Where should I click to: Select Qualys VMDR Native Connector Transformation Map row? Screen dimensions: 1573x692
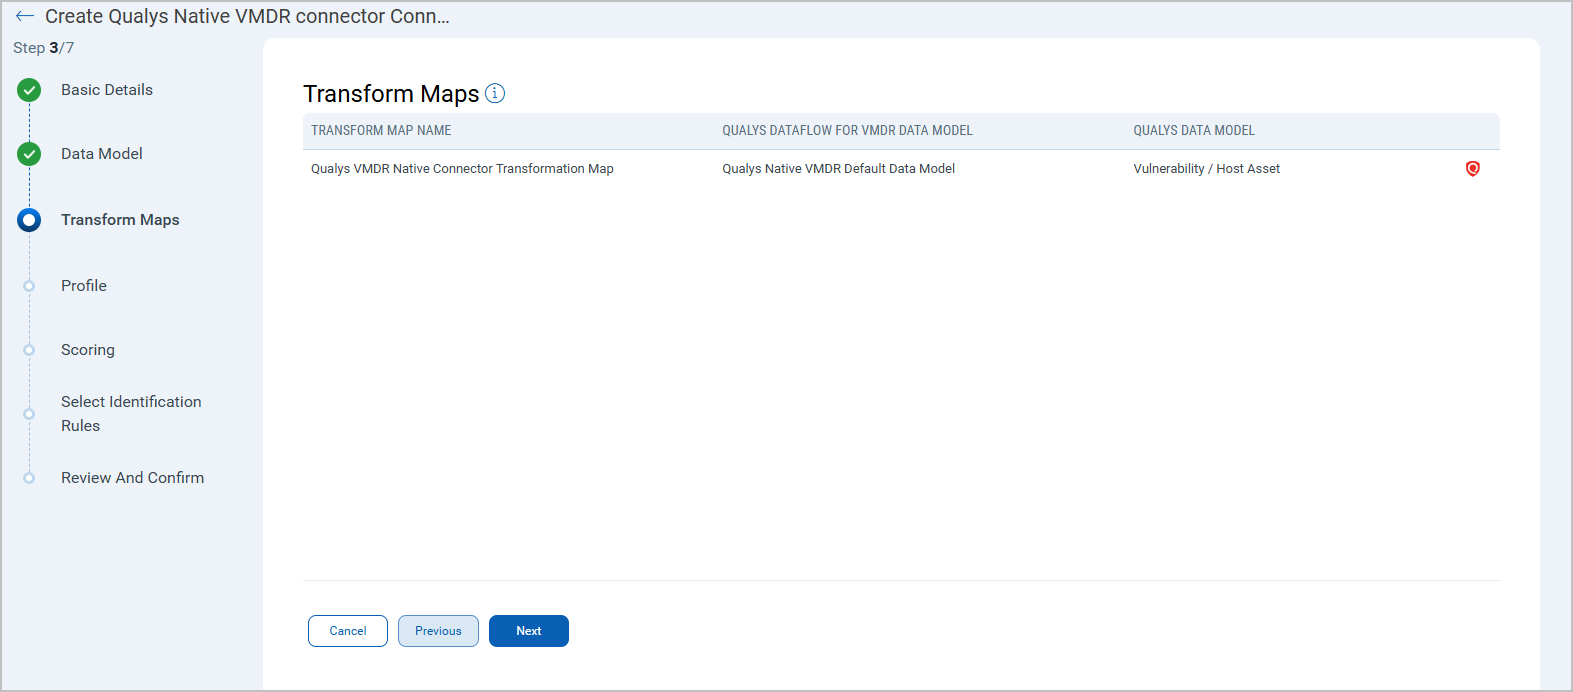pyautogui.click(x=462, y=169)
